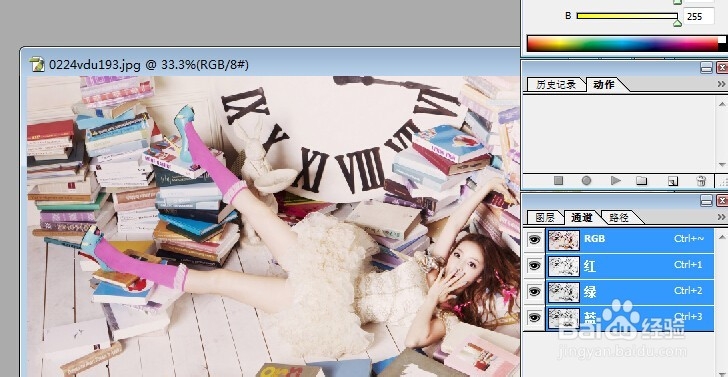Open the 路径 (Paths) tab
The image size is (728, 377).
(x=619, y=217)
